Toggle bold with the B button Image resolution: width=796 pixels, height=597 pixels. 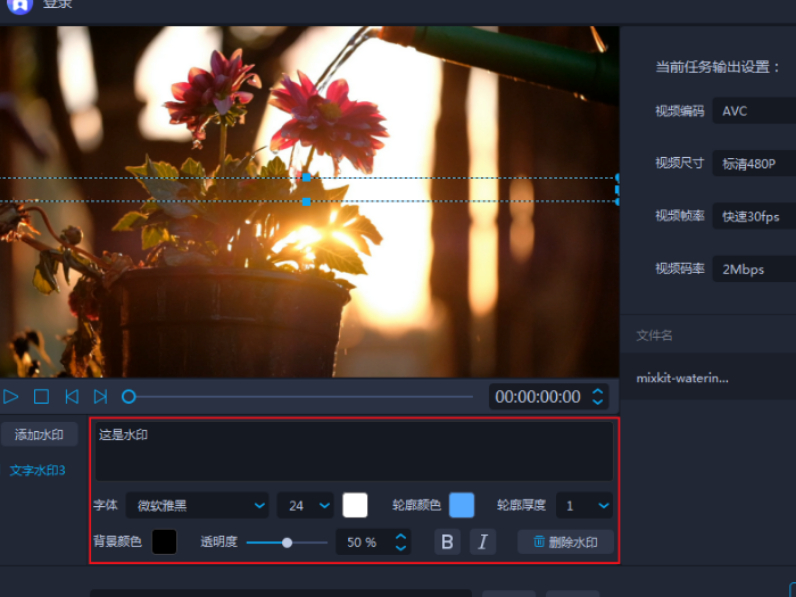(x=447, y=542)
